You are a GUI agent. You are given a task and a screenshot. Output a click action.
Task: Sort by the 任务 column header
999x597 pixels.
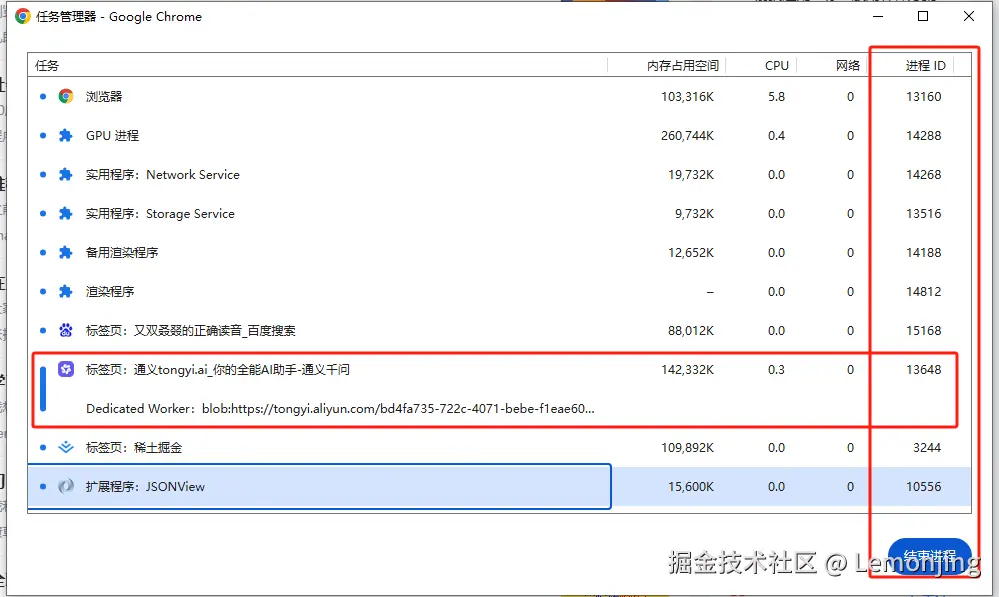[x=317, y=65]
